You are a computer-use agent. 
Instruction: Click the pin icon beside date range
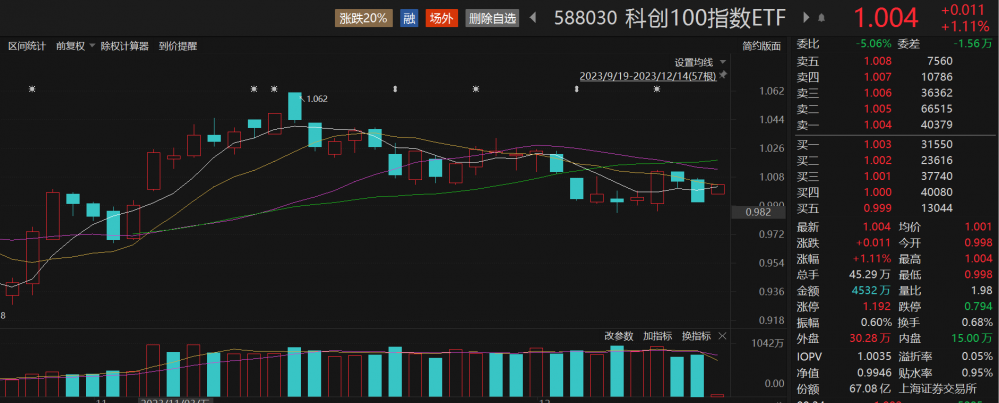(724, 76)
